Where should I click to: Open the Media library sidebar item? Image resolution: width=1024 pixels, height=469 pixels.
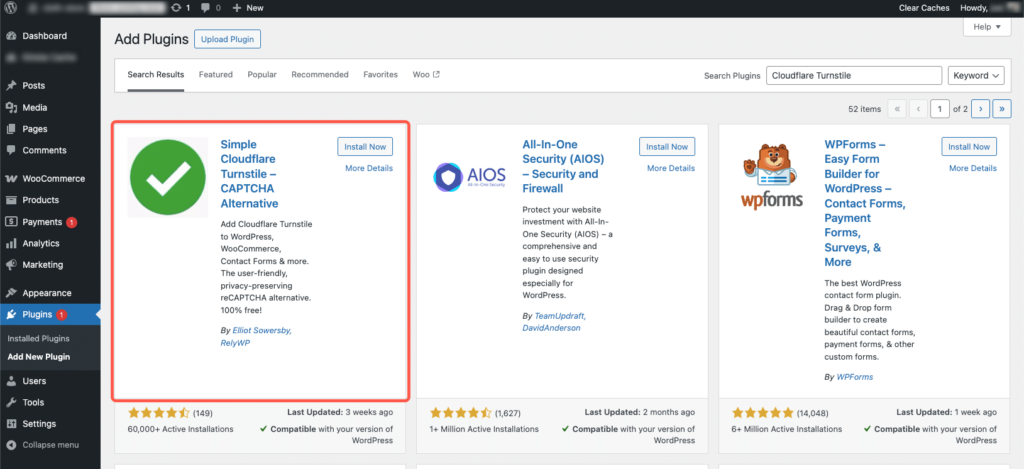pos(35,107)
